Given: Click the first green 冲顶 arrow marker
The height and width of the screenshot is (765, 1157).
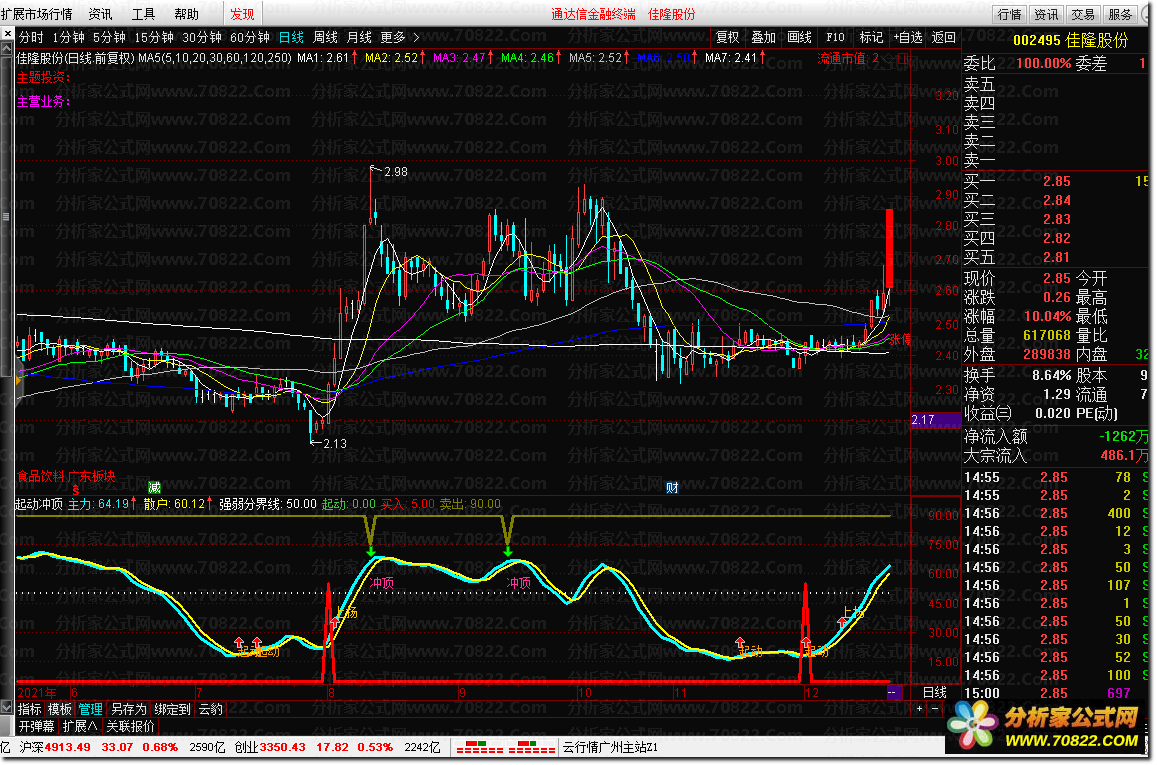Looking at the screenshot, I should [x=370, y=550].
